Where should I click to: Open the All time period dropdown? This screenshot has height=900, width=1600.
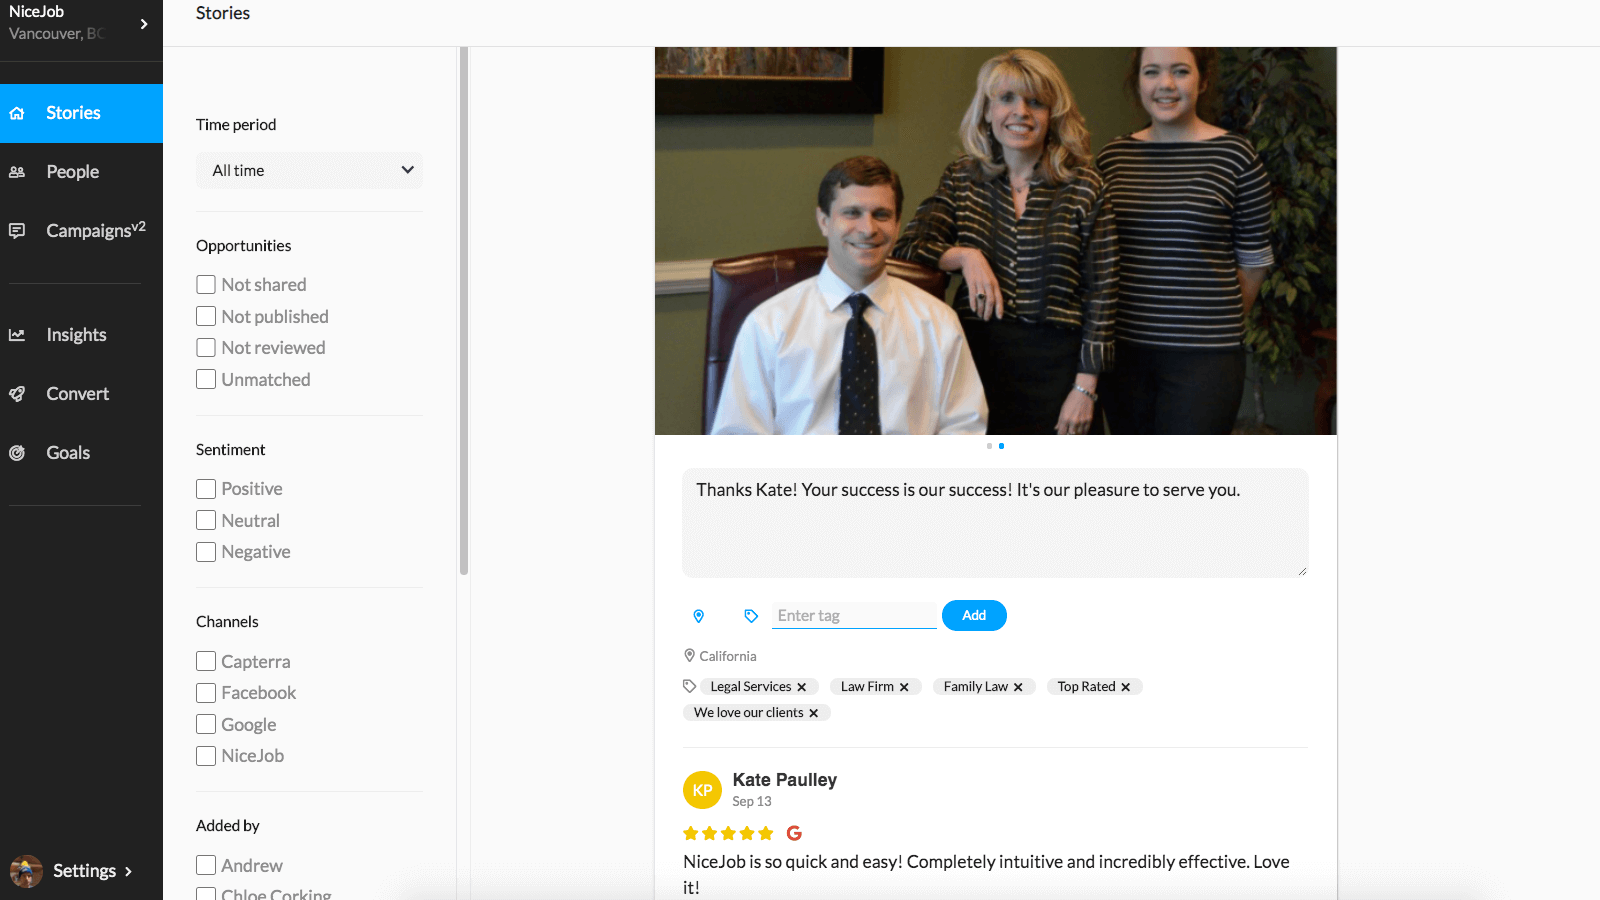[x=309, y=171]
